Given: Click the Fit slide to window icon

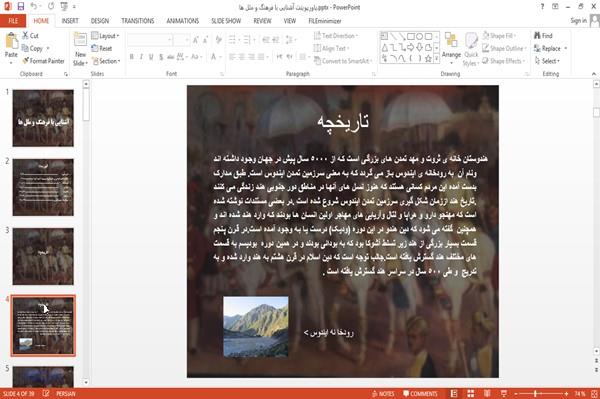Looking at the screenshot, I should [x=594, y=394].
